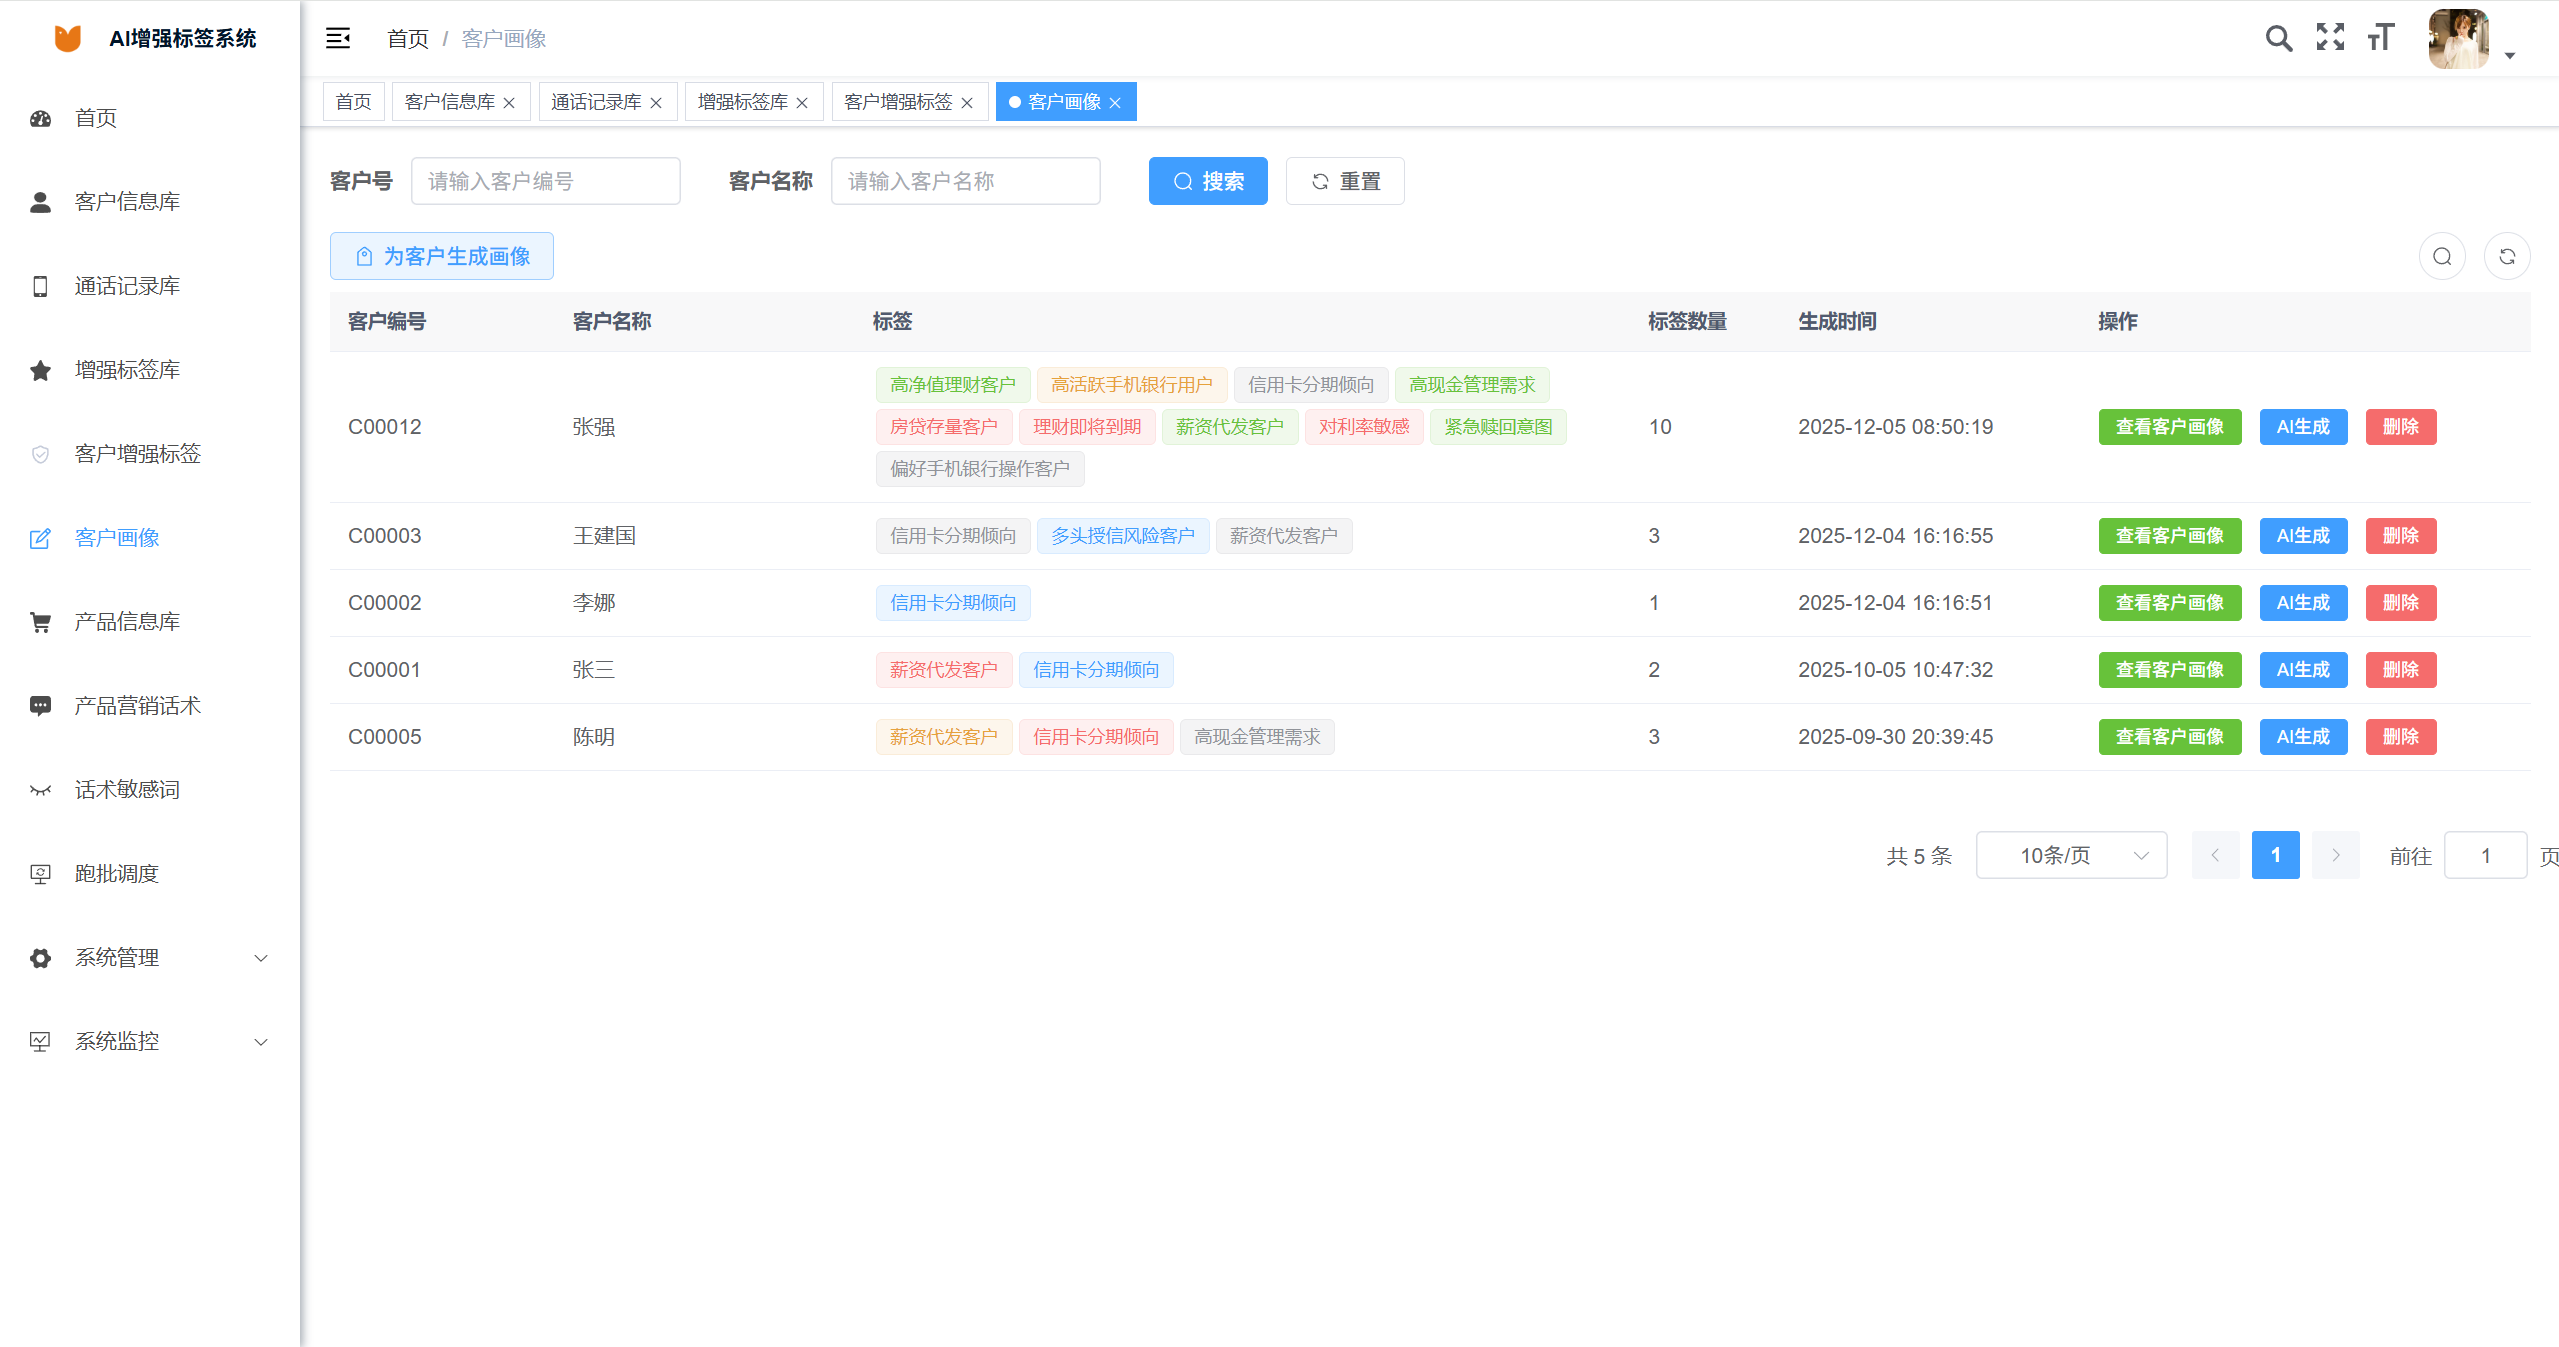Enter fullscreen mode via the expand icon
Viewport: 2559px width, 1347px height.
coord(2330,38)
